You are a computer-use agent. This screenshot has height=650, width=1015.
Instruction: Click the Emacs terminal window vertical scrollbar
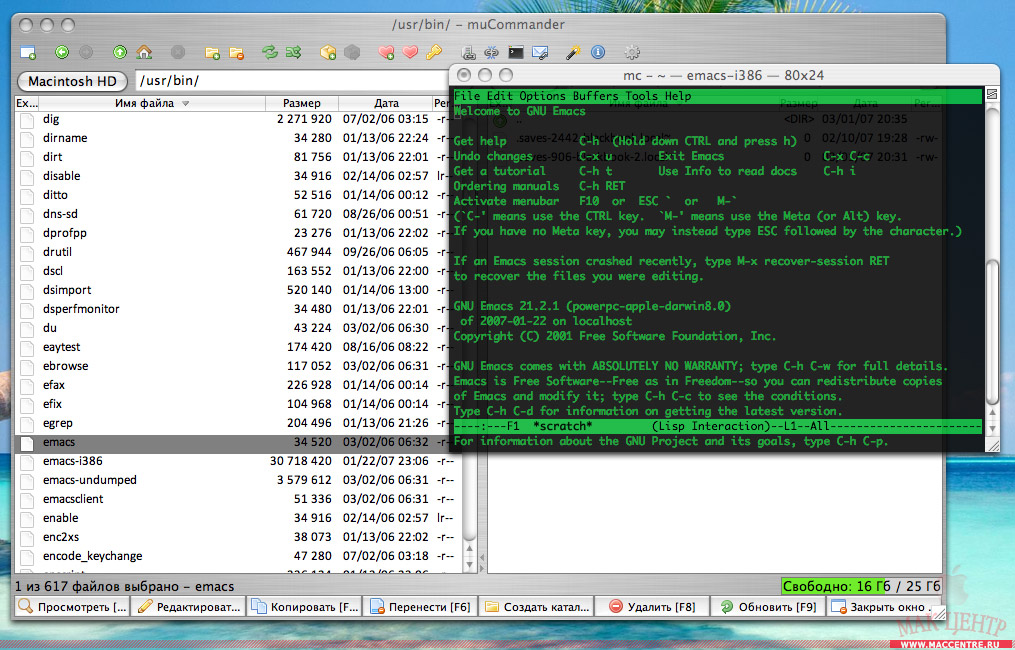click(992, 330)
